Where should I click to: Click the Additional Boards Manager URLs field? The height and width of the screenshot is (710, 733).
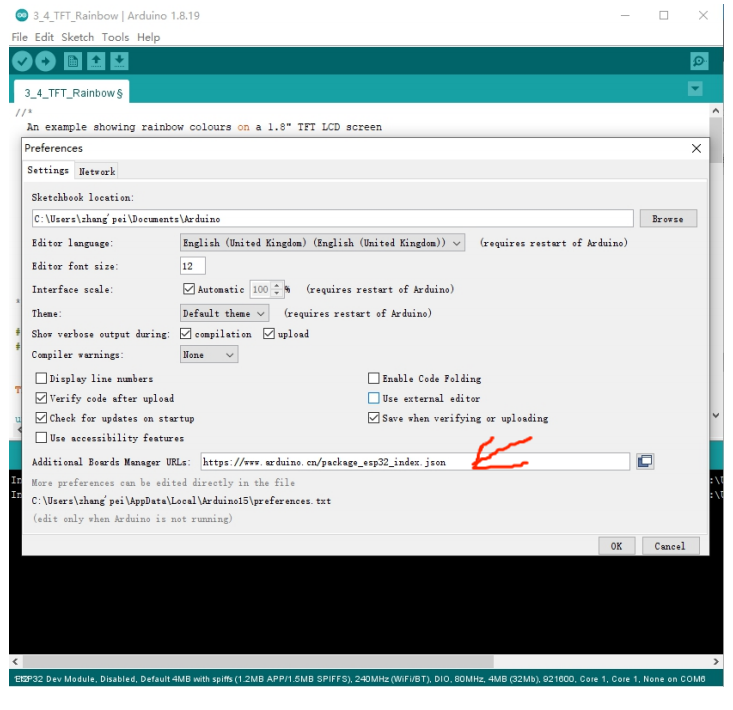click(414, 462)
